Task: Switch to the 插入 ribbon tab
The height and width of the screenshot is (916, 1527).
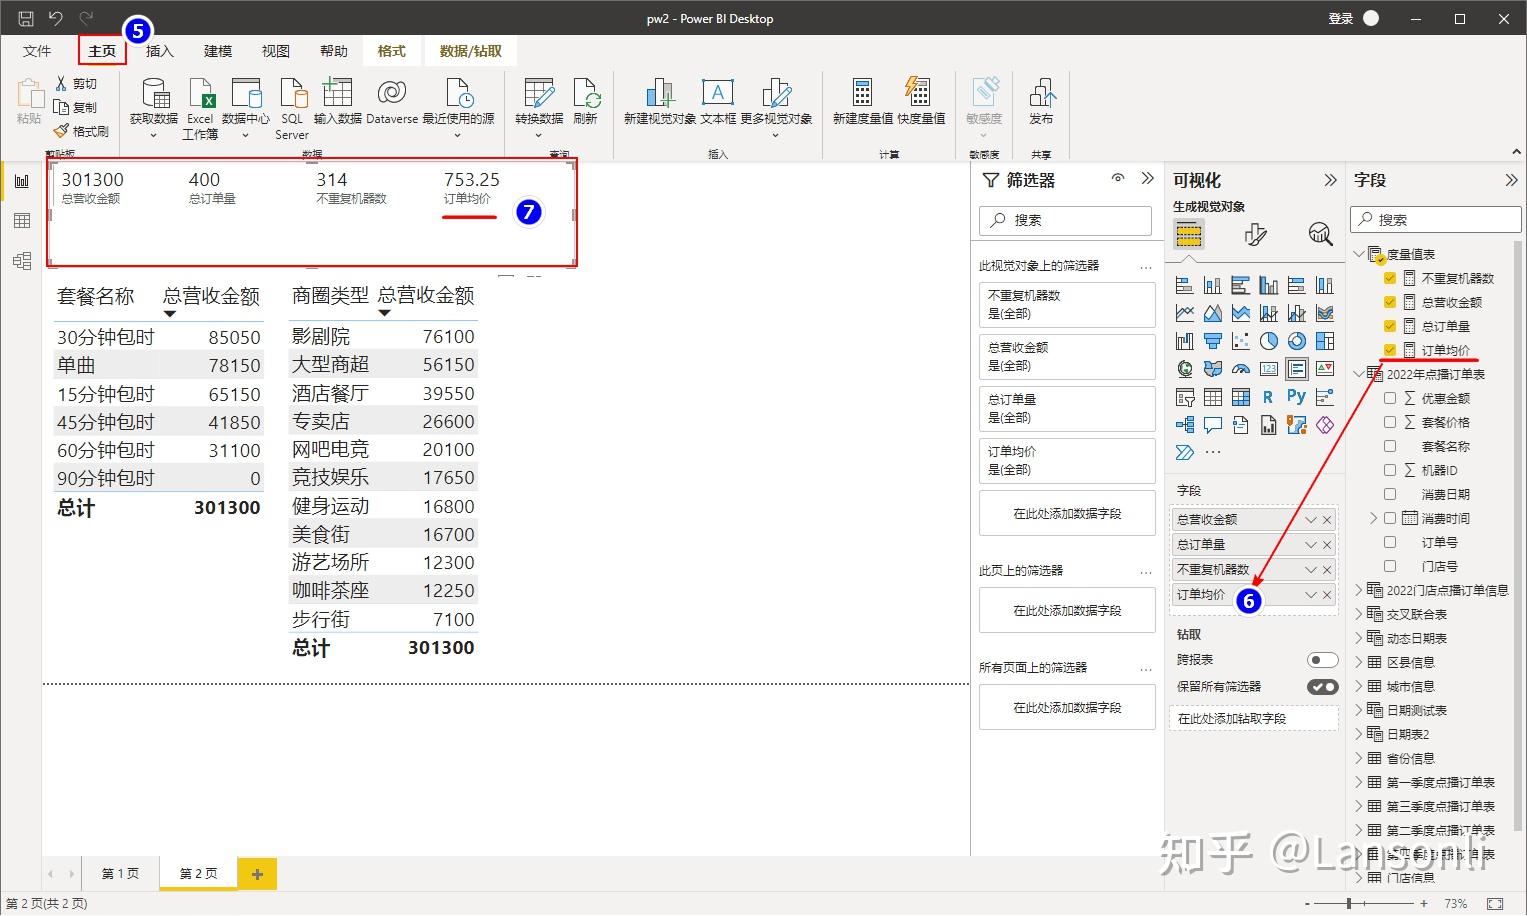Action: click(159, 50)
